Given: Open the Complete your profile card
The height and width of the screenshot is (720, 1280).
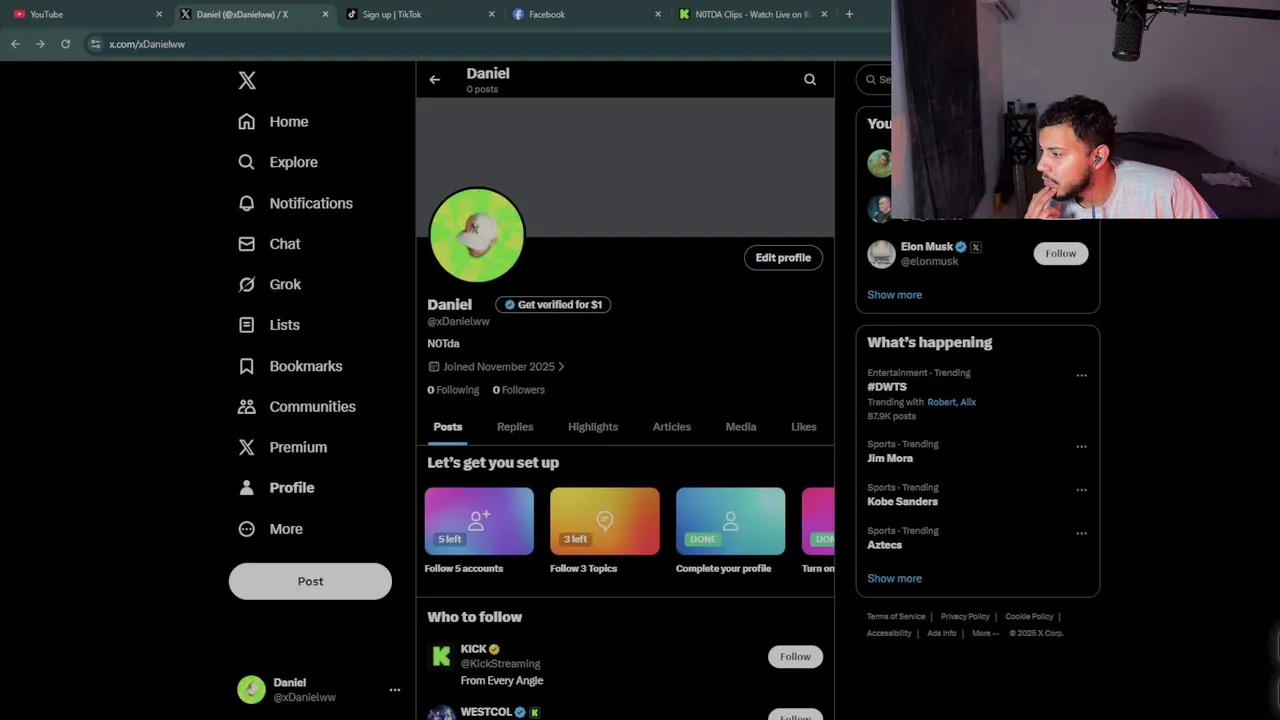Looking at the screenshot, I should tap(730, 531).
